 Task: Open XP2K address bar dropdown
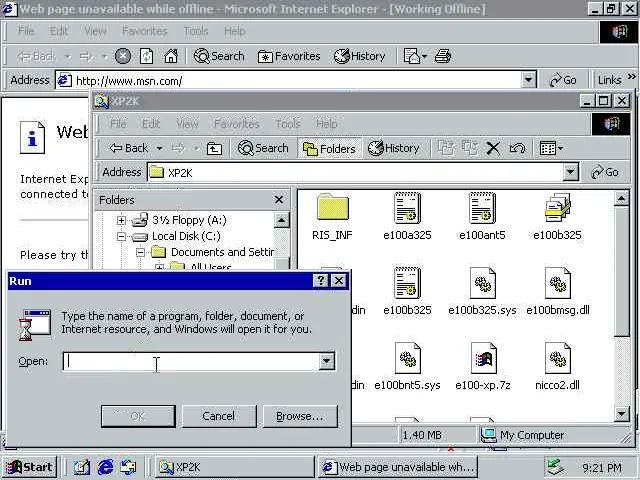pos(571,172)
